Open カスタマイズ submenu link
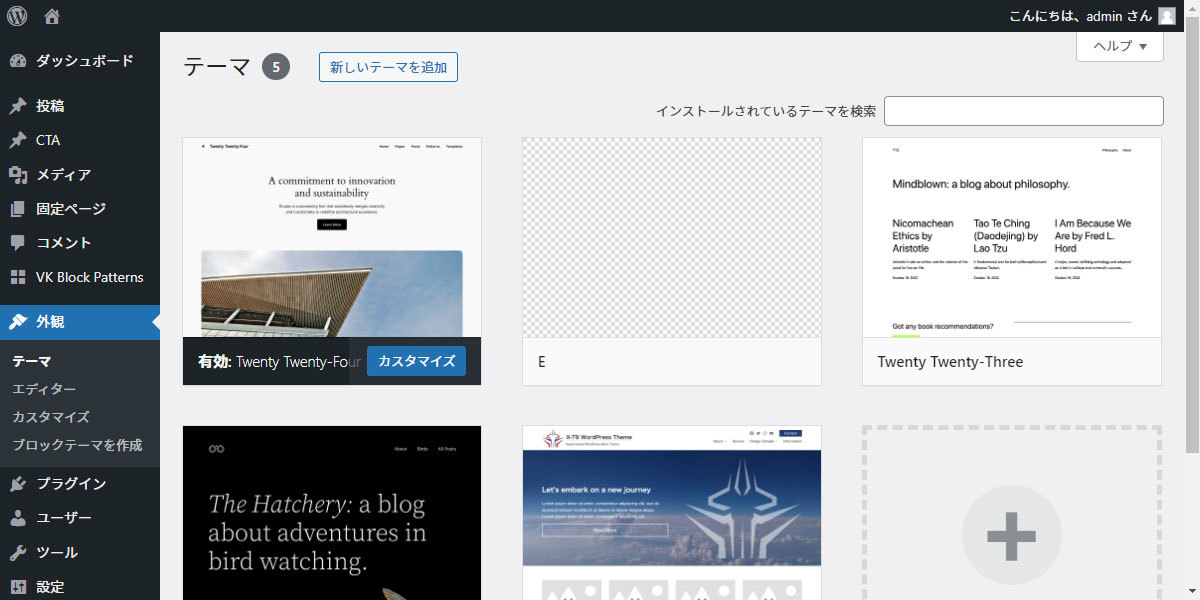 [x=51, y=417]
